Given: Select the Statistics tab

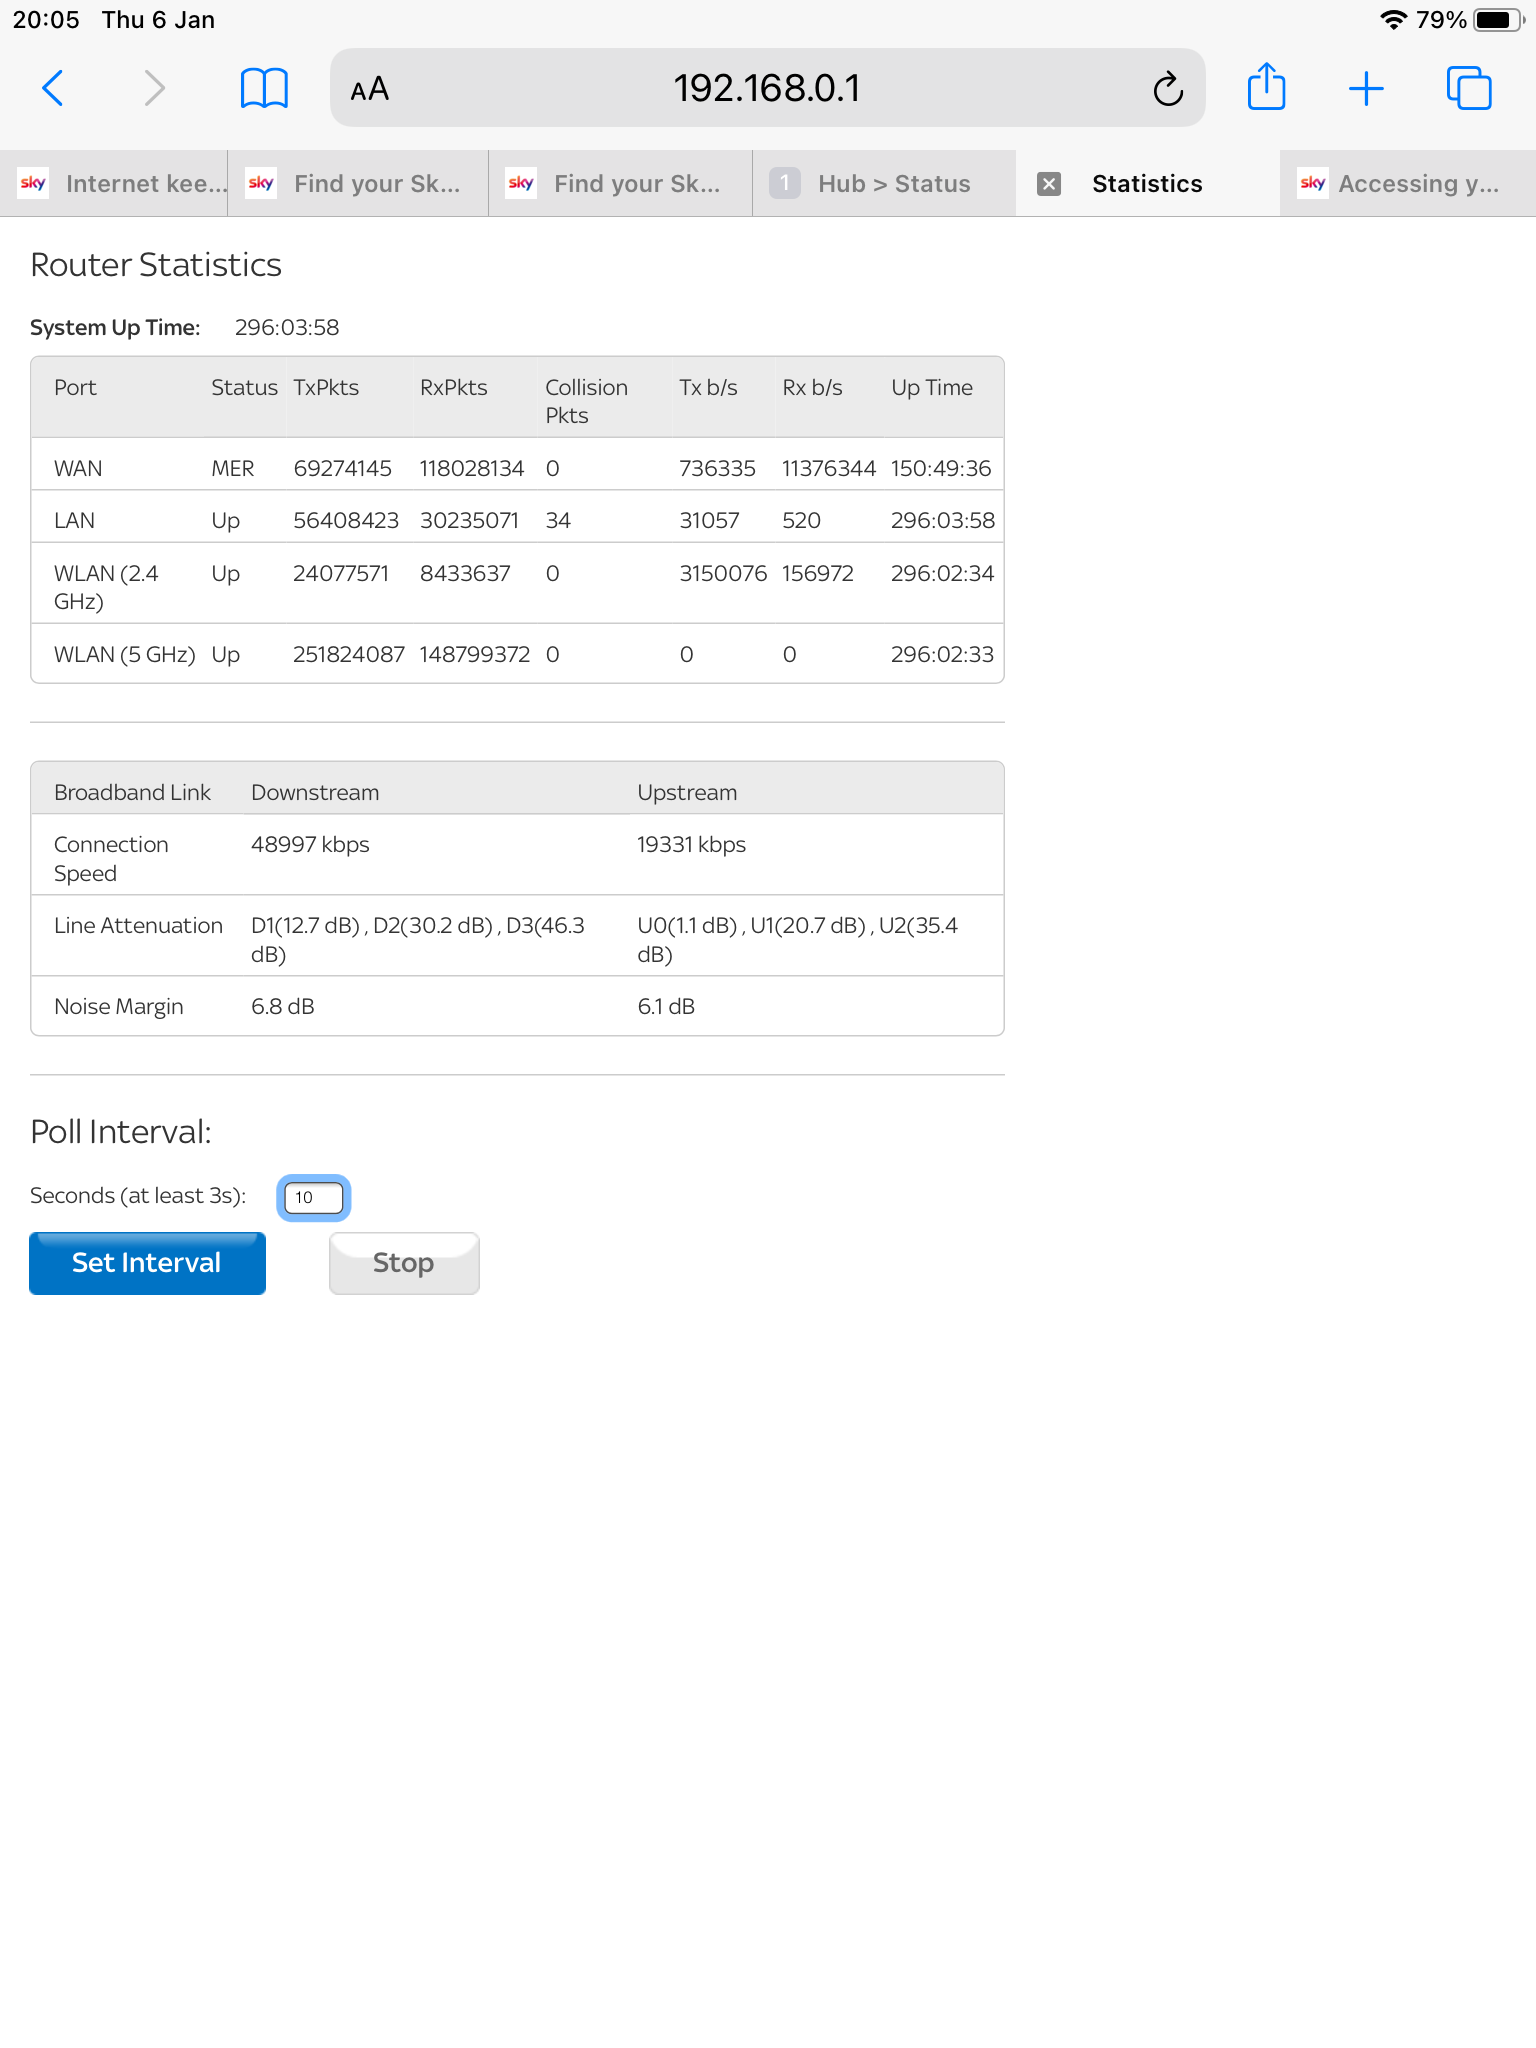Looking at the screenshot, I should [x=1147, y=184].
